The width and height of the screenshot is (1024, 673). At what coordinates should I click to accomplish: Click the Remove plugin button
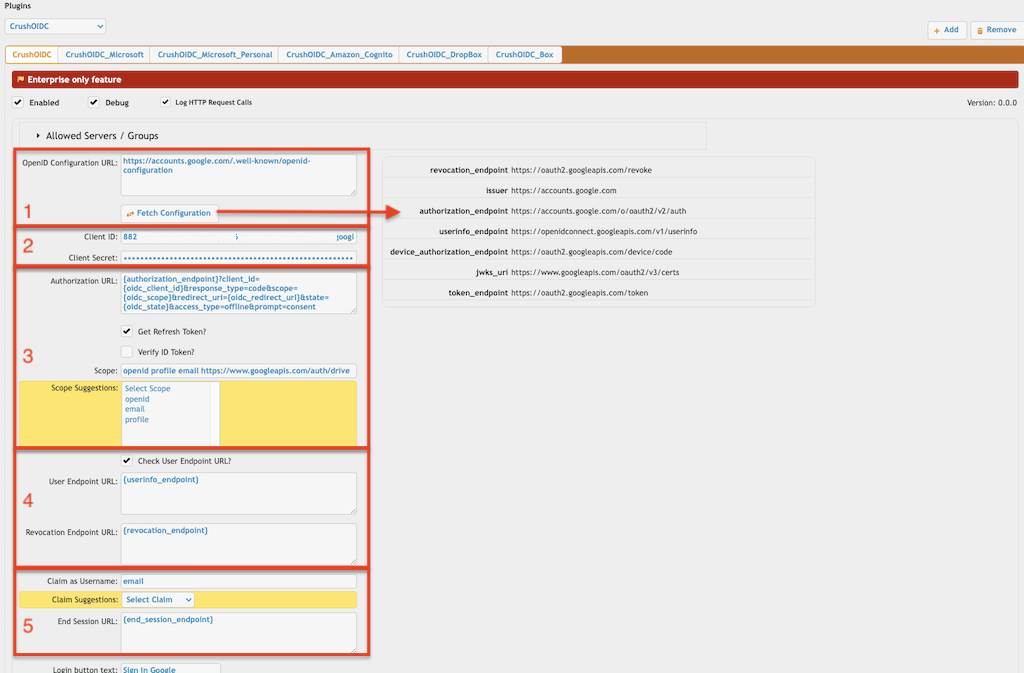[x=996, y=30]
